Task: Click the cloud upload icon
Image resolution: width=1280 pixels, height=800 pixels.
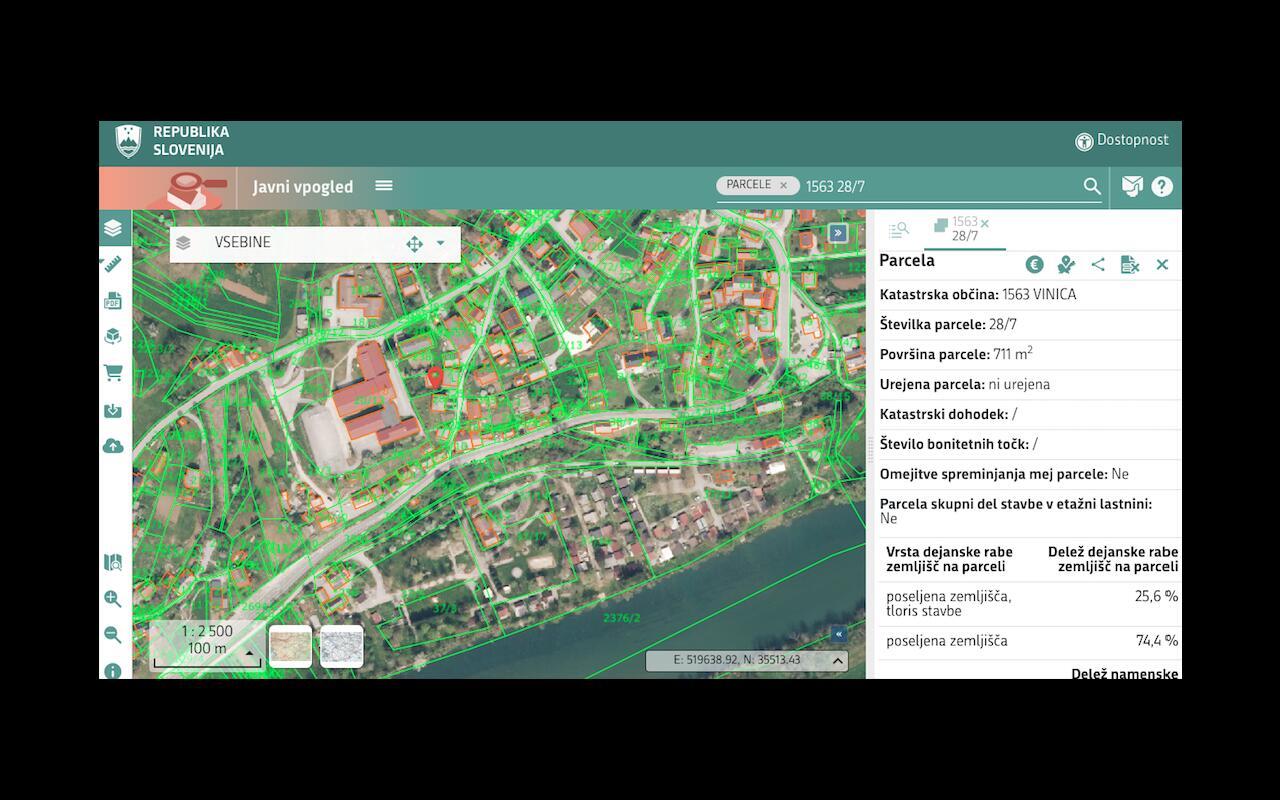Action: (x=113, y=446)
